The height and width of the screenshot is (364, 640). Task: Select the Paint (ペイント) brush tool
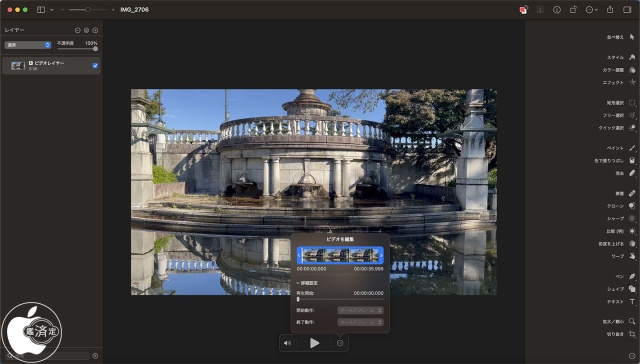[632, 148]
